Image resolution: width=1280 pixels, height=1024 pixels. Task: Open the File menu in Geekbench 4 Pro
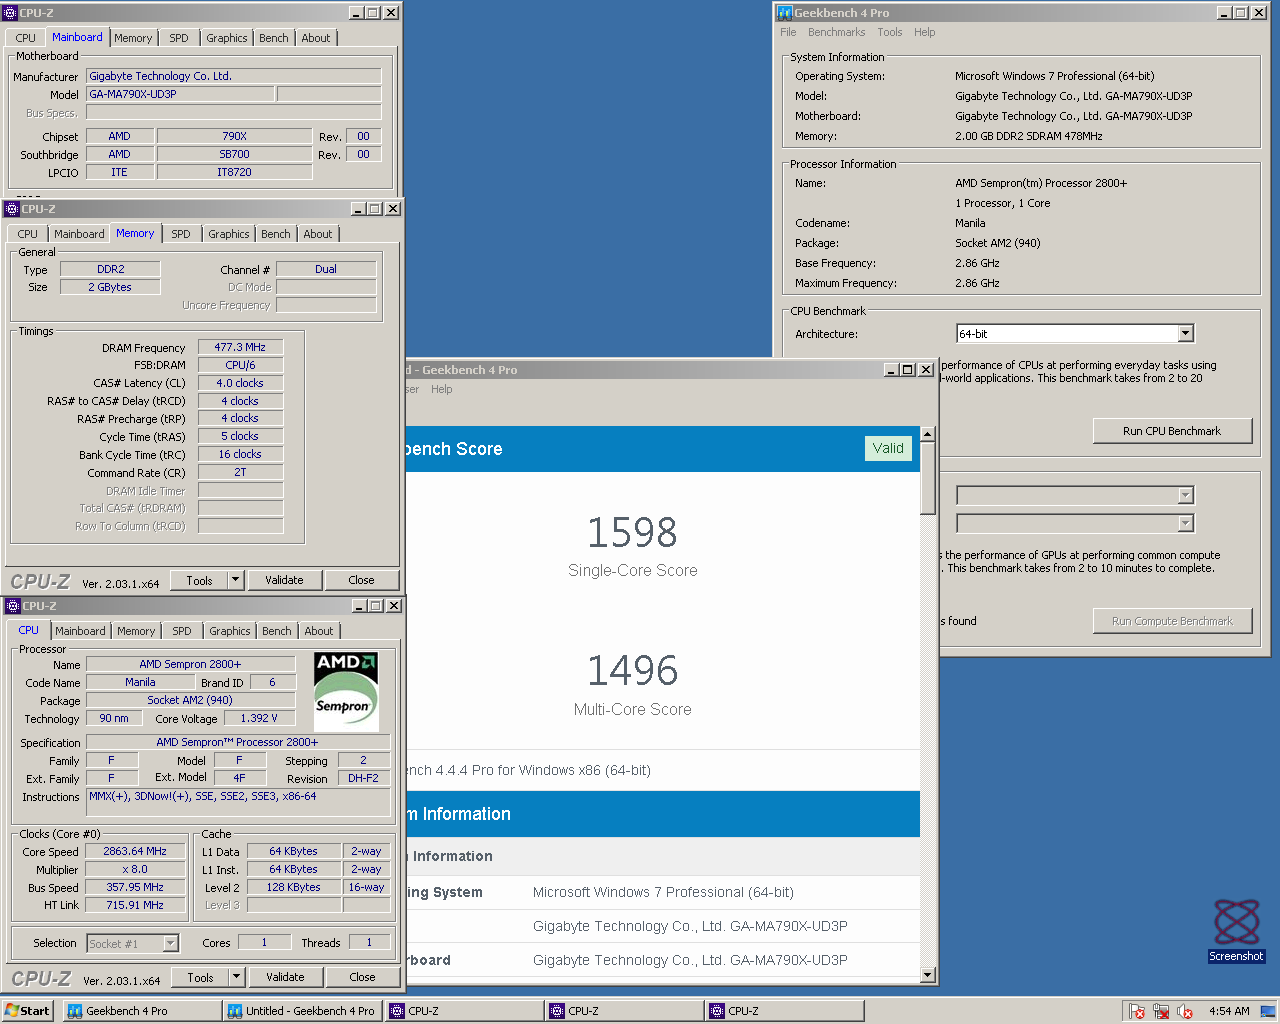coord(788,32)
